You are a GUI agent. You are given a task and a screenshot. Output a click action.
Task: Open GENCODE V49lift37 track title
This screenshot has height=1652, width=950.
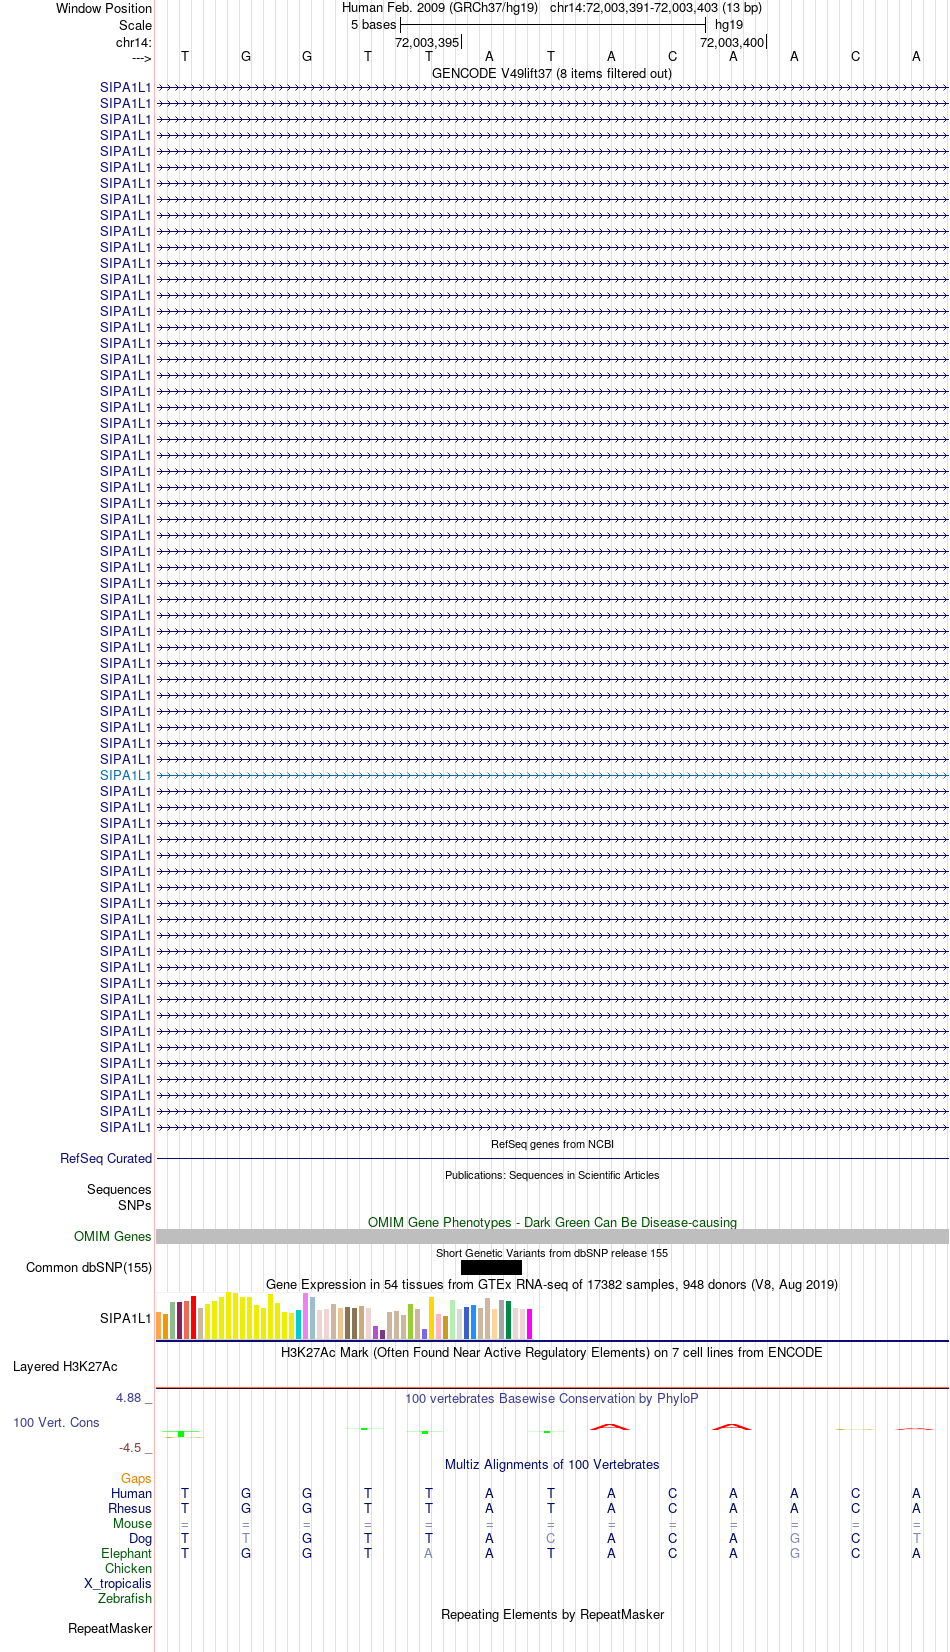point(552,73)
